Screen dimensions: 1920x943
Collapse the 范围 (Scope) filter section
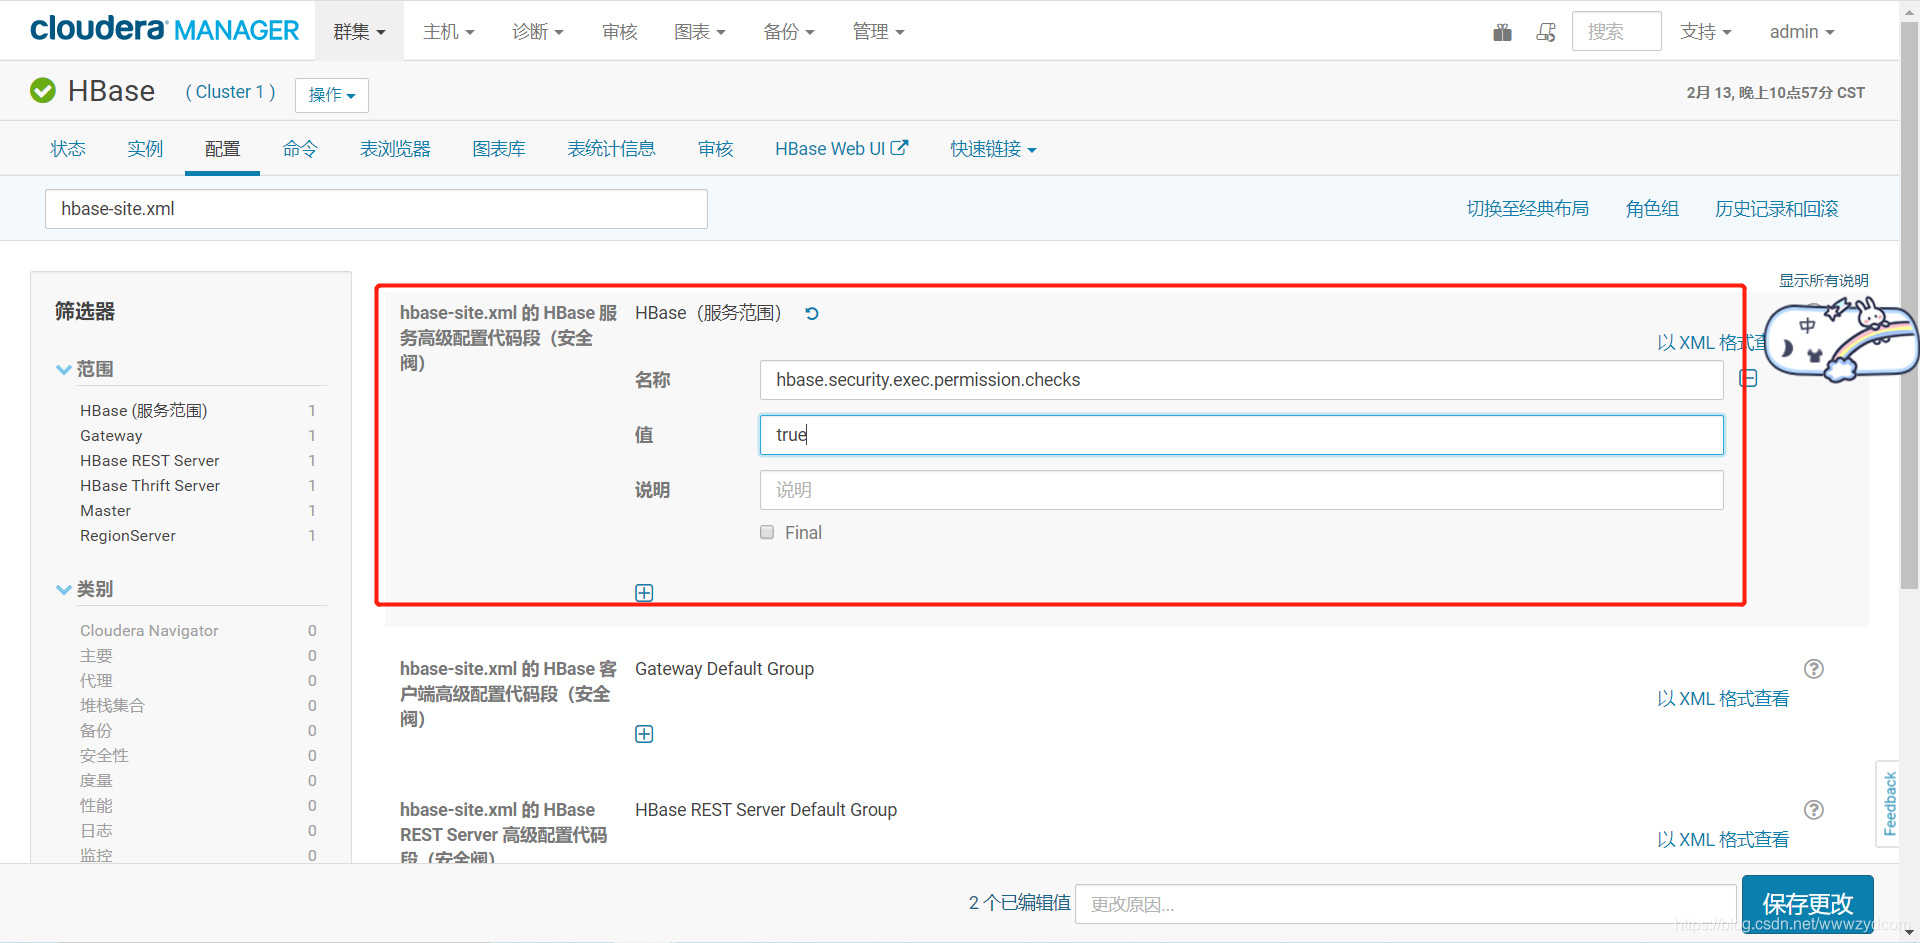(x=85, y=369)
